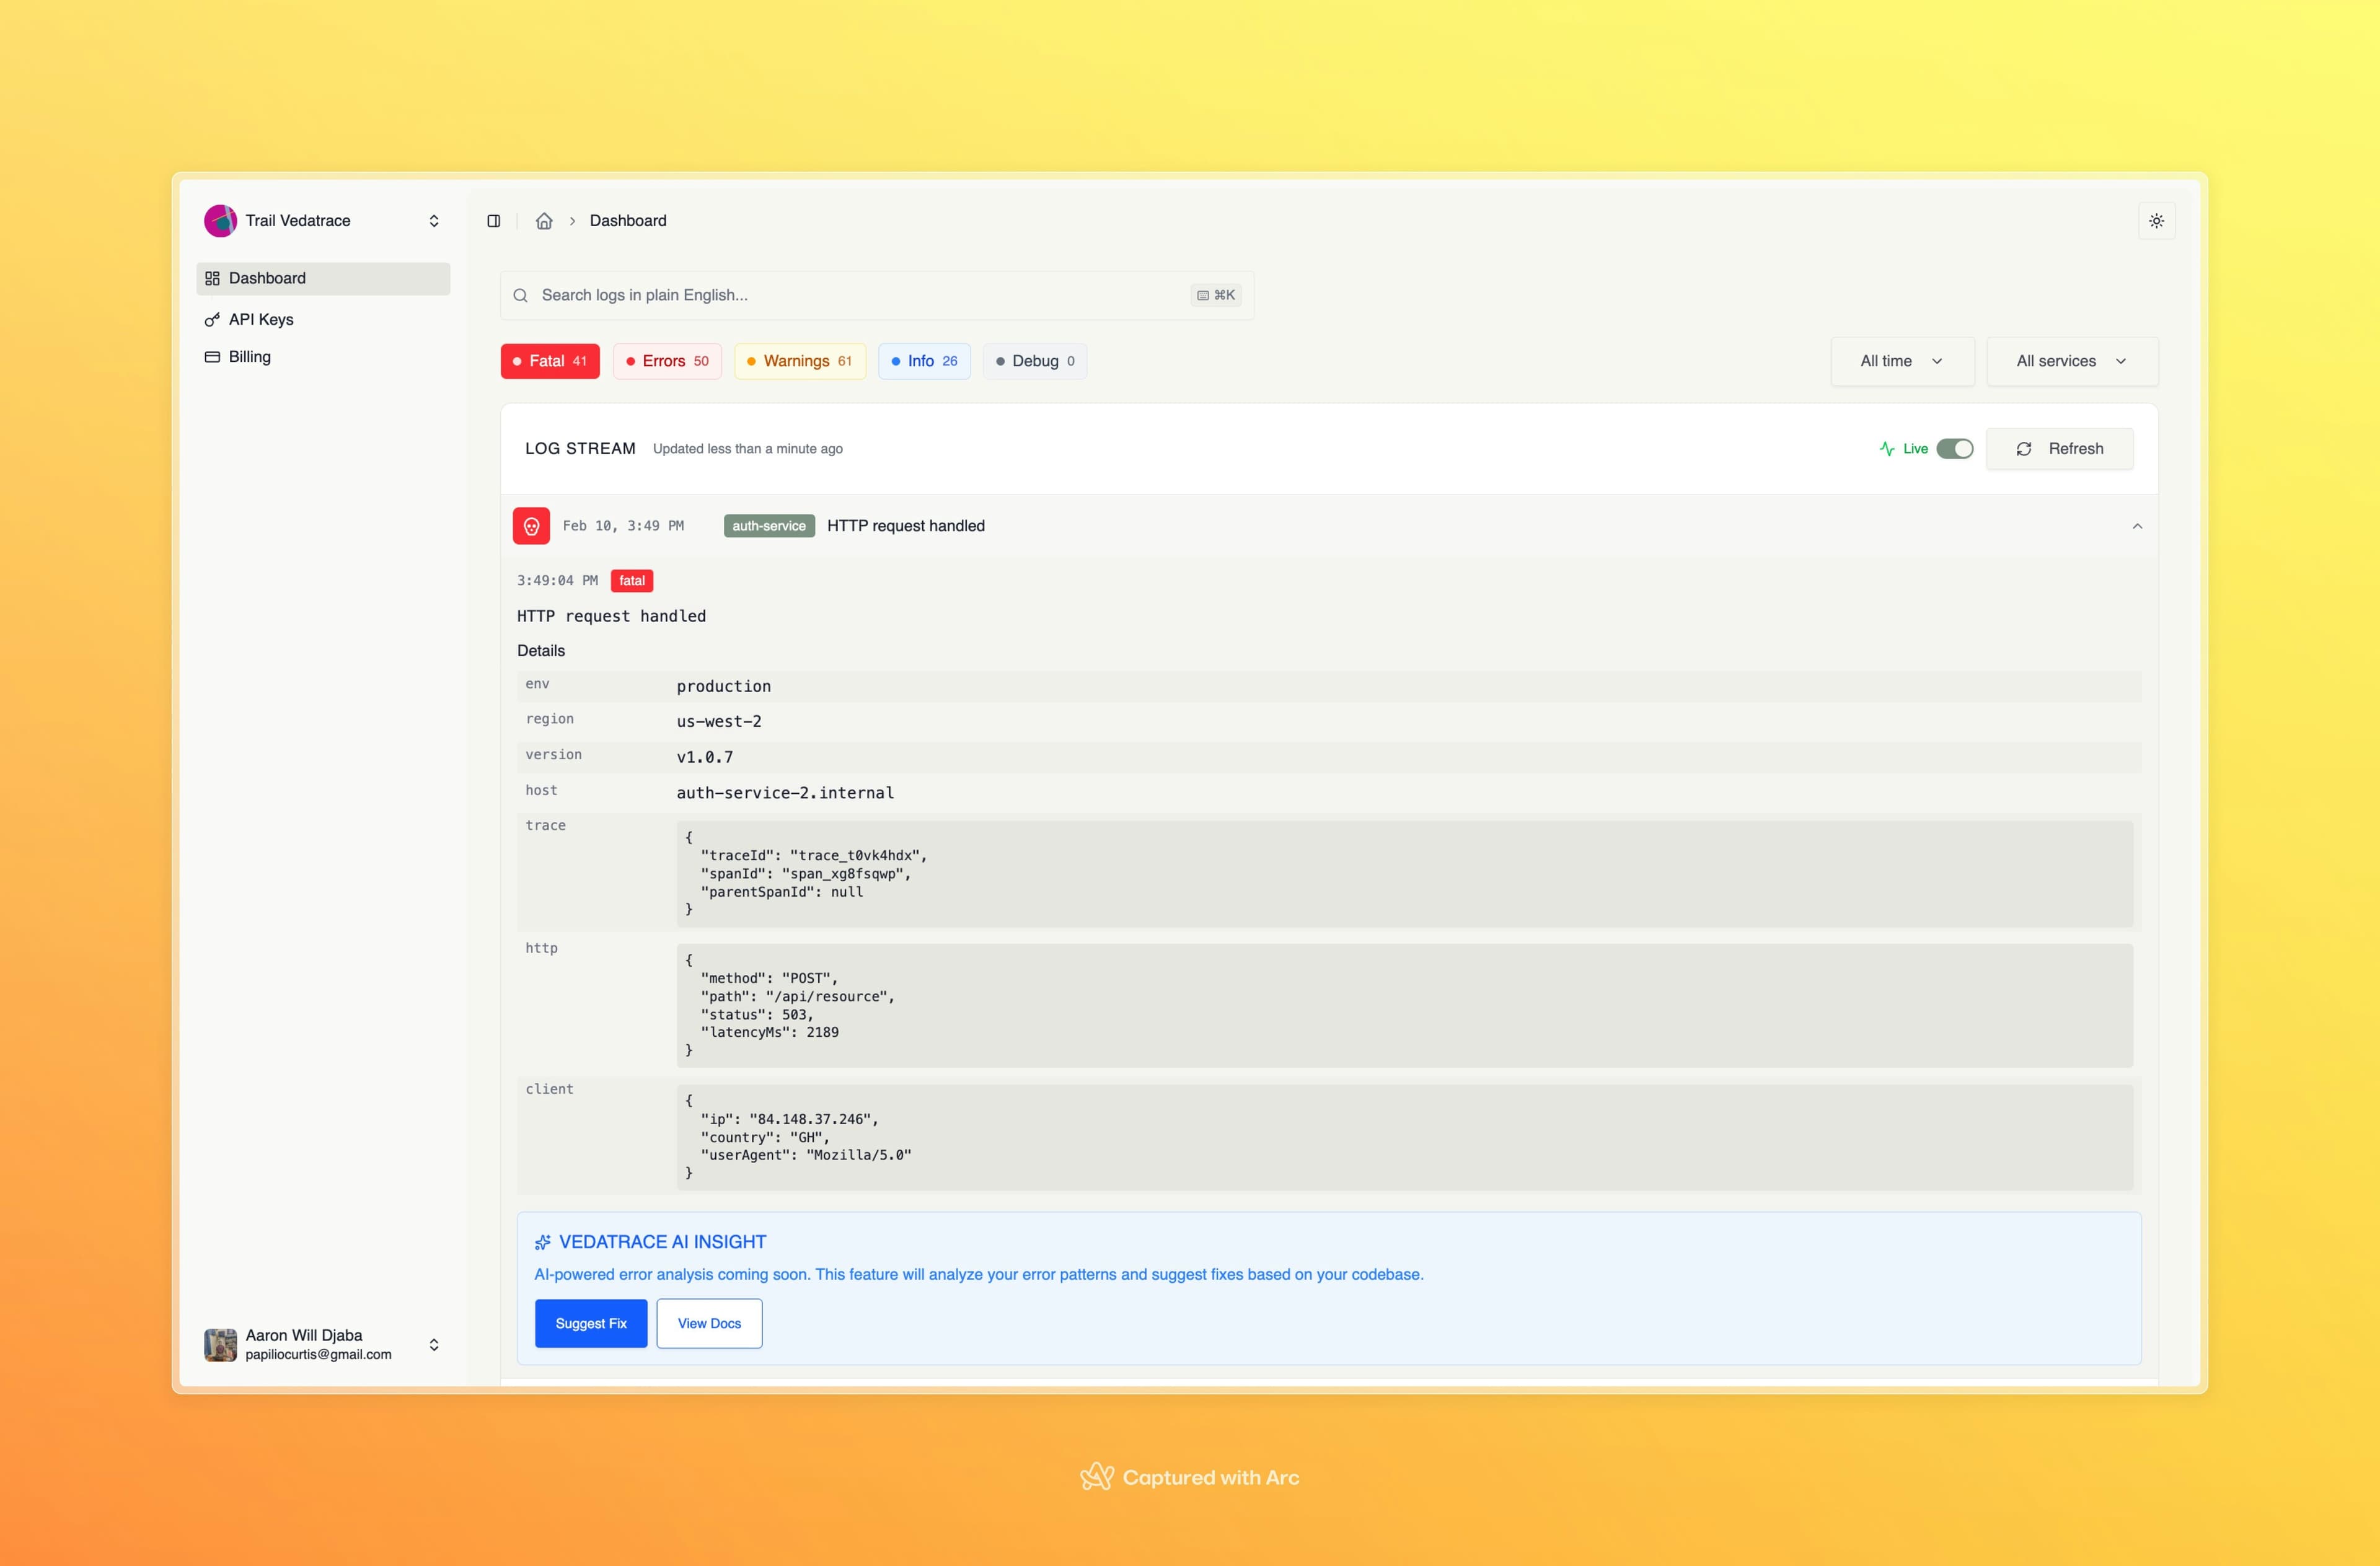Click the Billing credit card icon
Image resolution: width=2380 pixels, height=1566 pixels.
point(211,356)
